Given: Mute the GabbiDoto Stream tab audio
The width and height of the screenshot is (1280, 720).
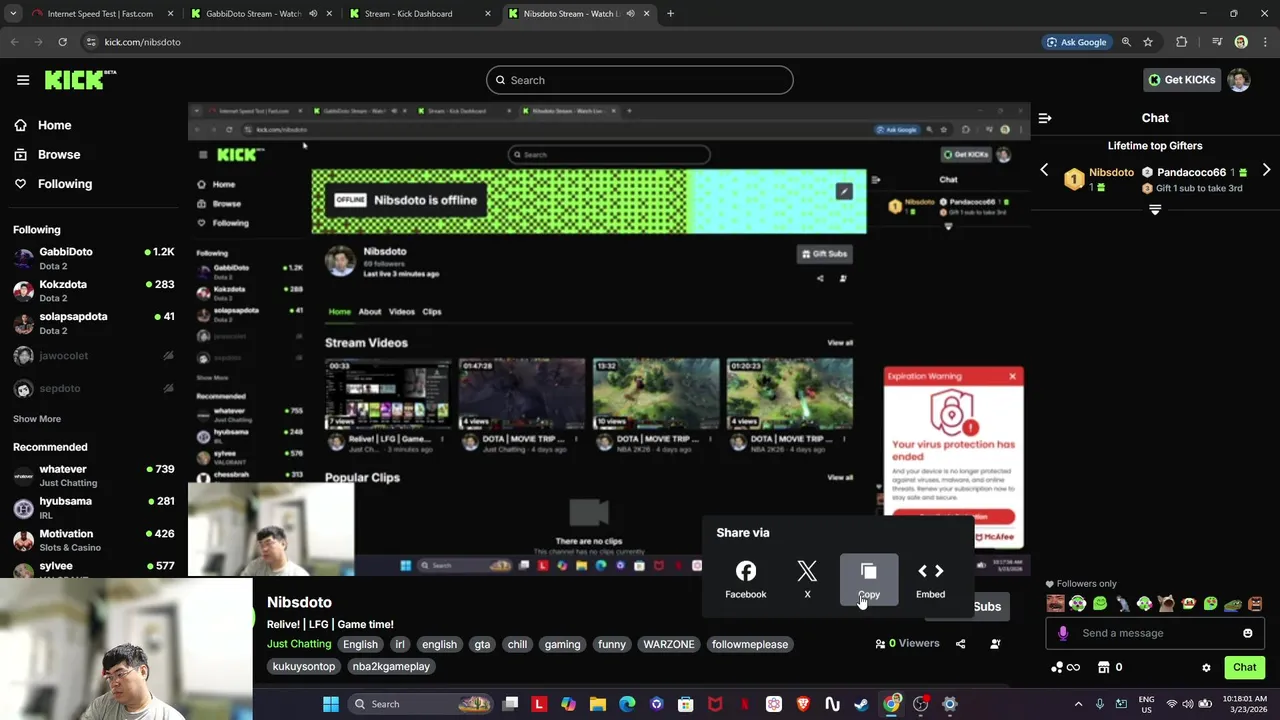Looking at the screenshot, I should click(313, 14).
